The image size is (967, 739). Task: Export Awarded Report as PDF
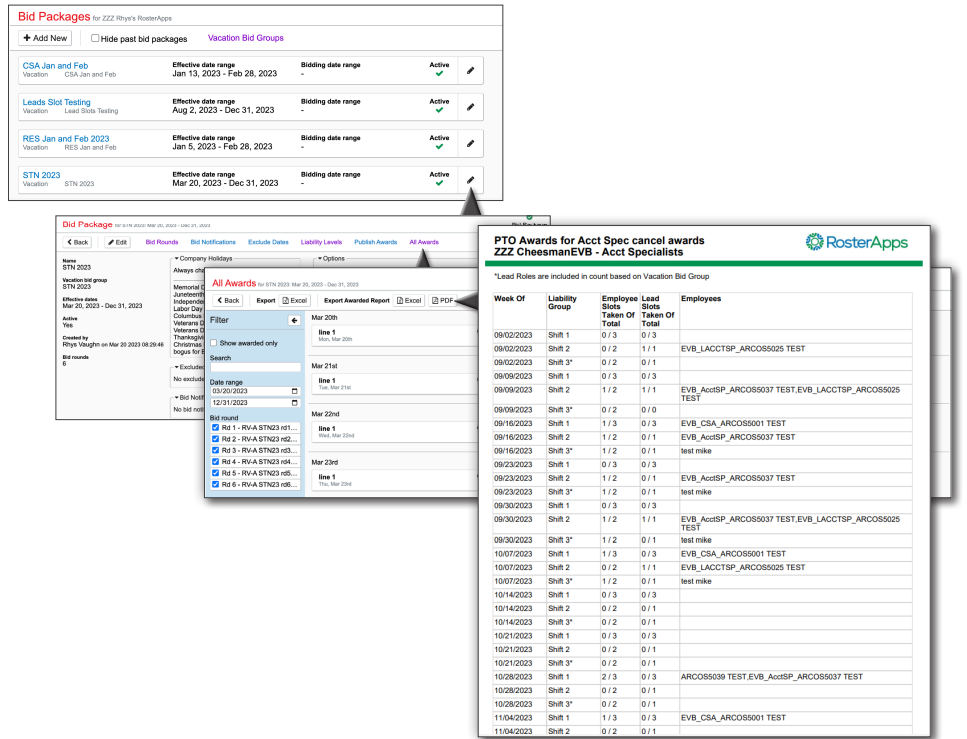[443, 300]
